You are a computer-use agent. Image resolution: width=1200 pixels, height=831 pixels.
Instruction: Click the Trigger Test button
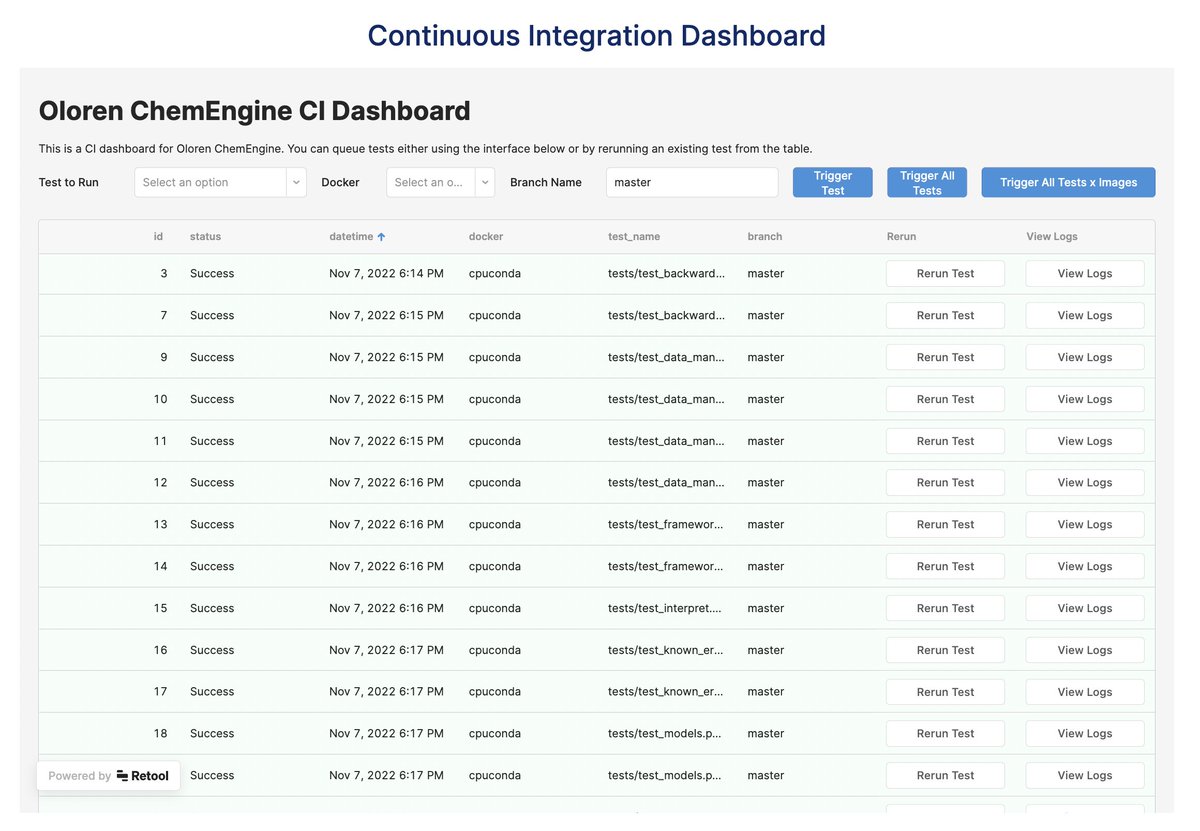point(833,182)
